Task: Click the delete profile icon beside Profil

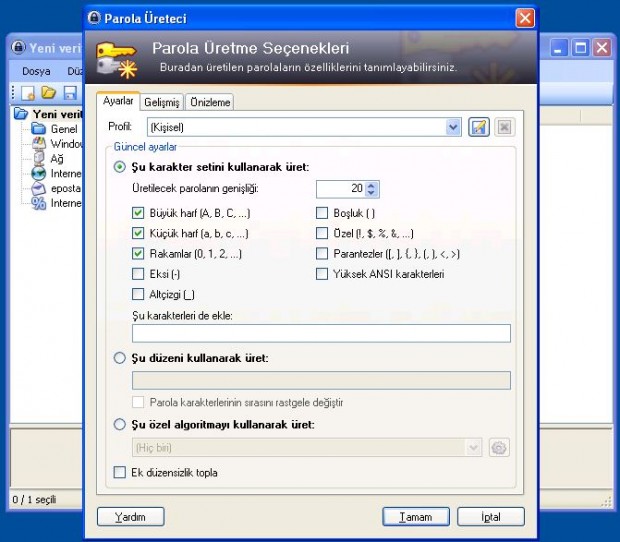Action: 504,127
